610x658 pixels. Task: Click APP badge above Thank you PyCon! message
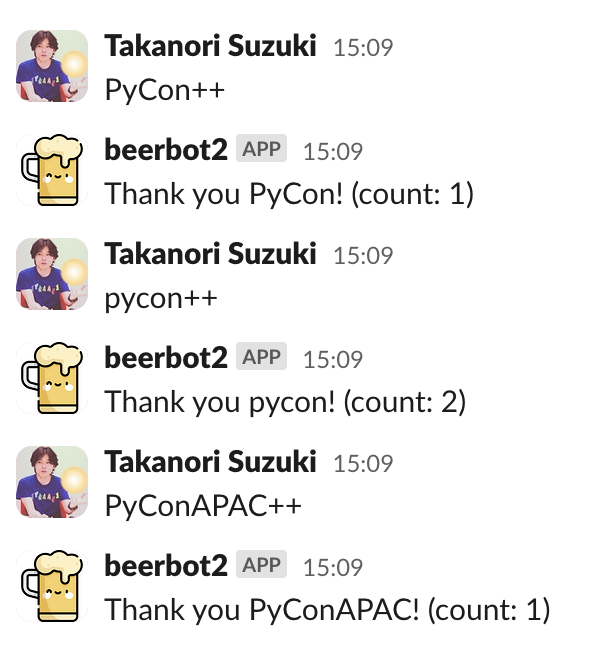point(262,150)
